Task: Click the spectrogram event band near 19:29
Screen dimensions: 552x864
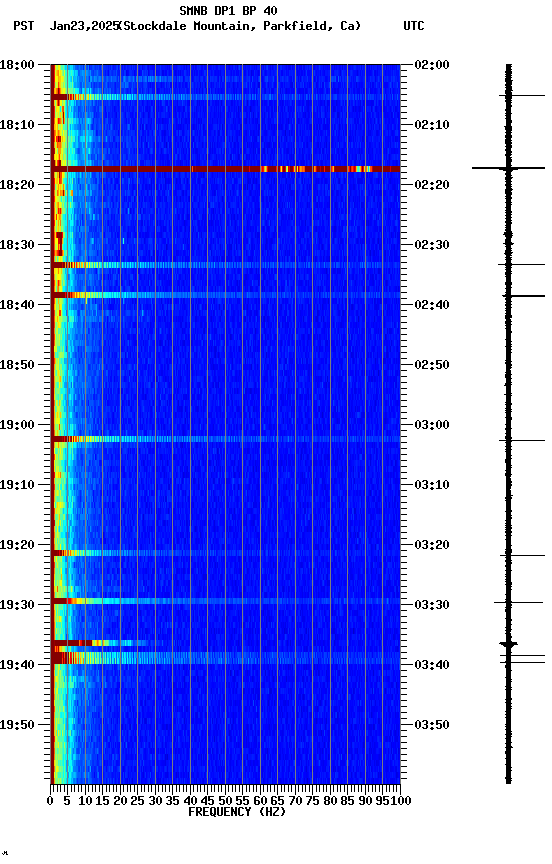Action: coord(225,601)
